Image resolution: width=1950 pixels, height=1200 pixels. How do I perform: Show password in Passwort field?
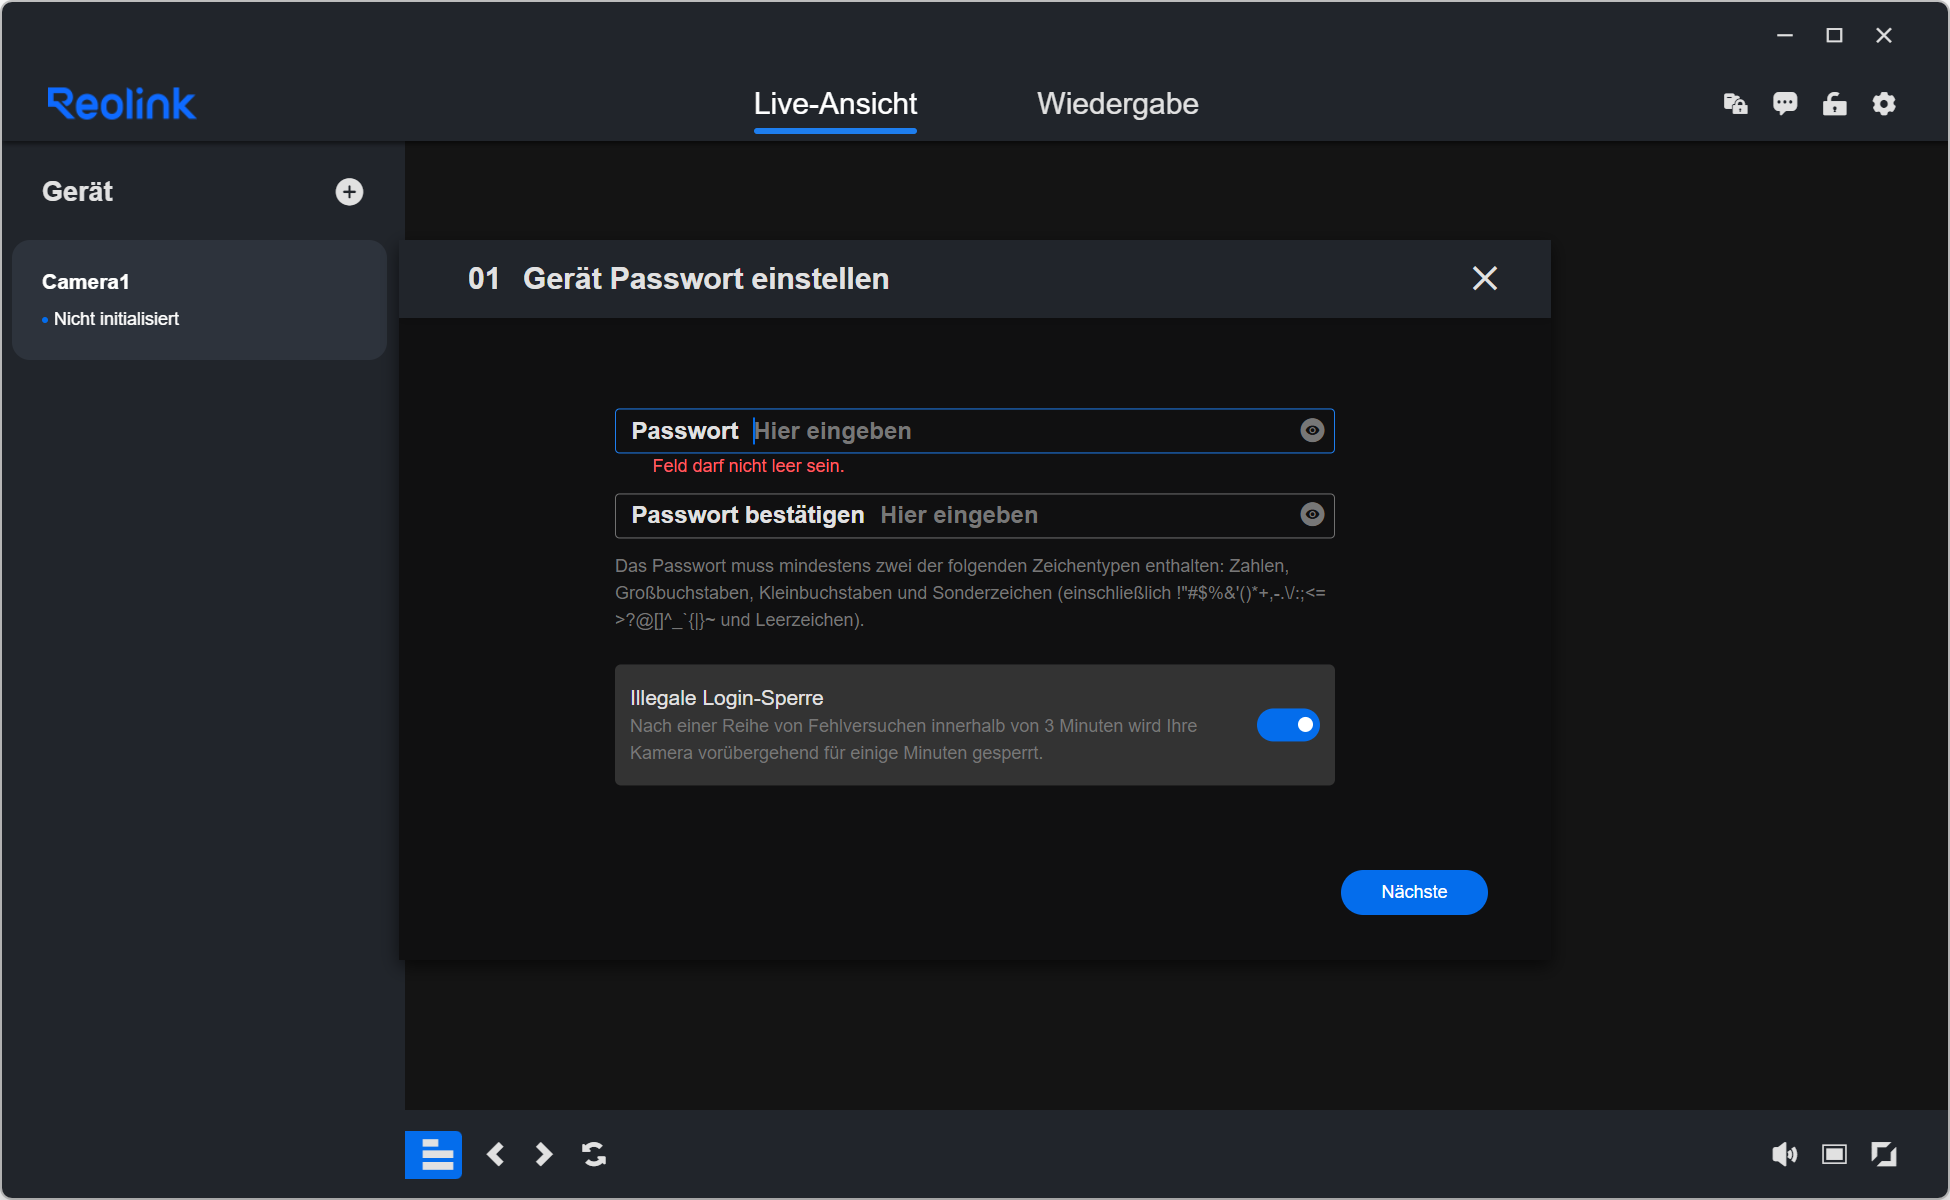(x=1312, y=430)
